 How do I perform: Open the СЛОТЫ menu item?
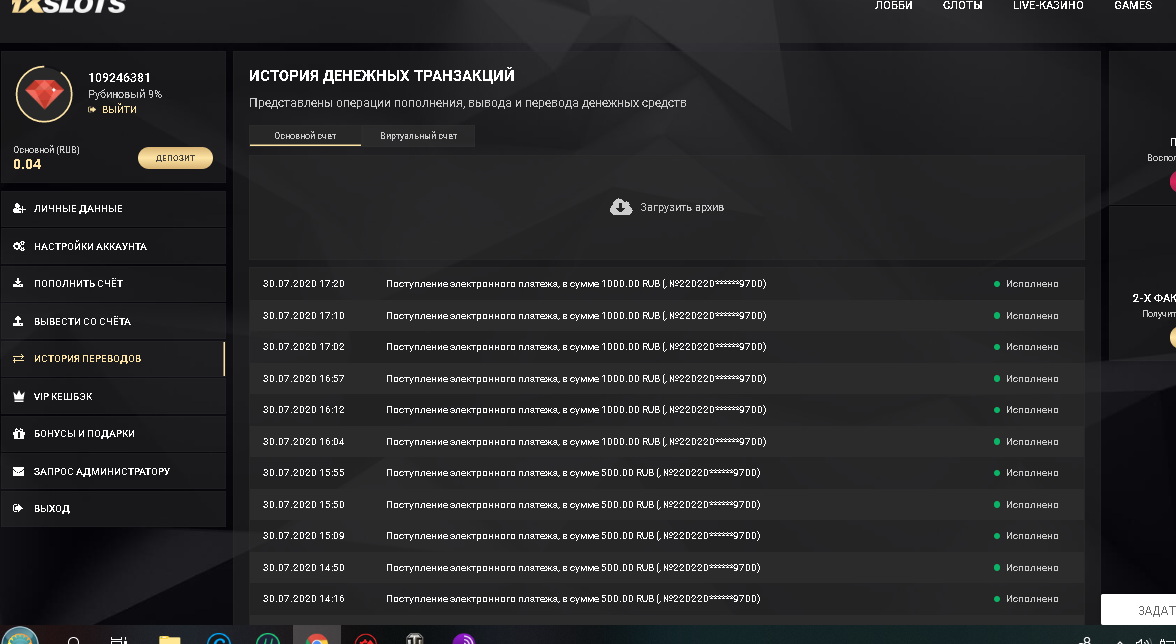(x=962, y=6)
